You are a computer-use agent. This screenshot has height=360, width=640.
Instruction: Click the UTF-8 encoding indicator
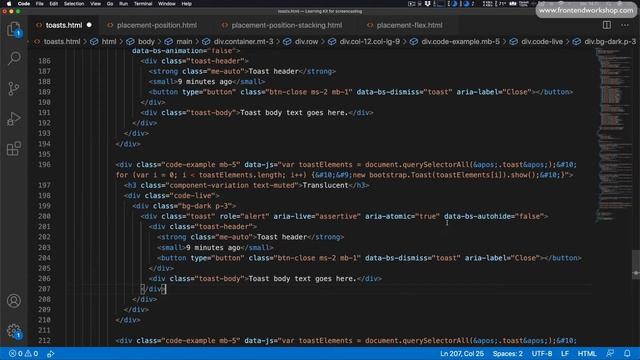(542, 353)
